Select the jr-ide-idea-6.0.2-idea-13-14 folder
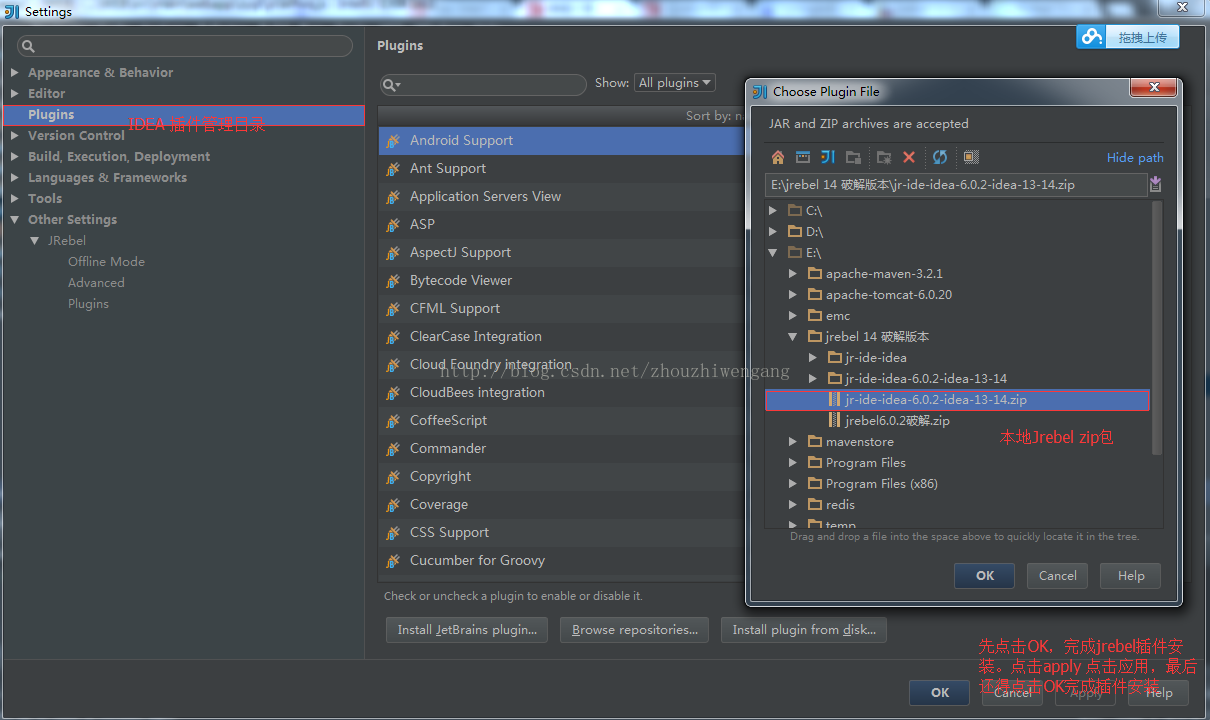This screenshot has height=720, width=1210. click(926, 378)
